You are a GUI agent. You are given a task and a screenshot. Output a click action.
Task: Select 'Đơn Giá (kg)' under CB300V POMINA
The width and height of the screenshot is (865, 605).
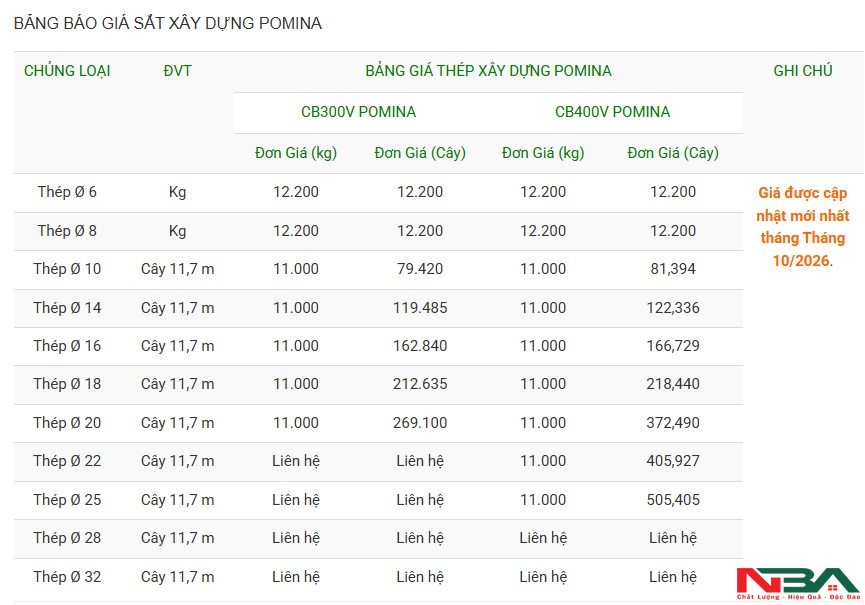[x=296, y=153]
